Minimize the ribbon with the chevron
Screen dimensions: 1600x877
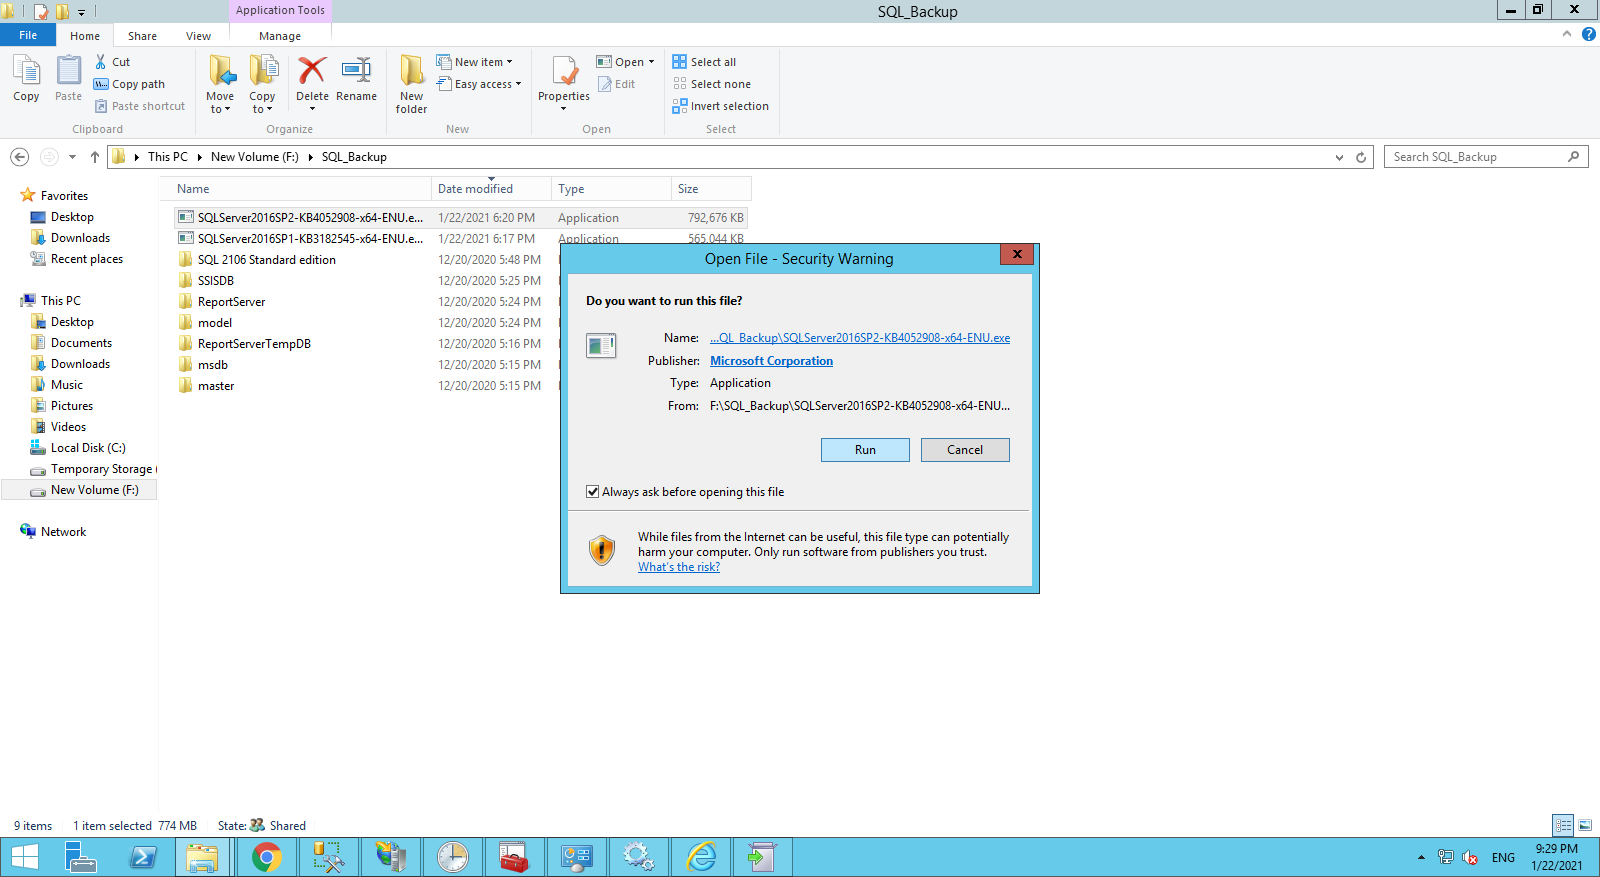coord(1567,34)
